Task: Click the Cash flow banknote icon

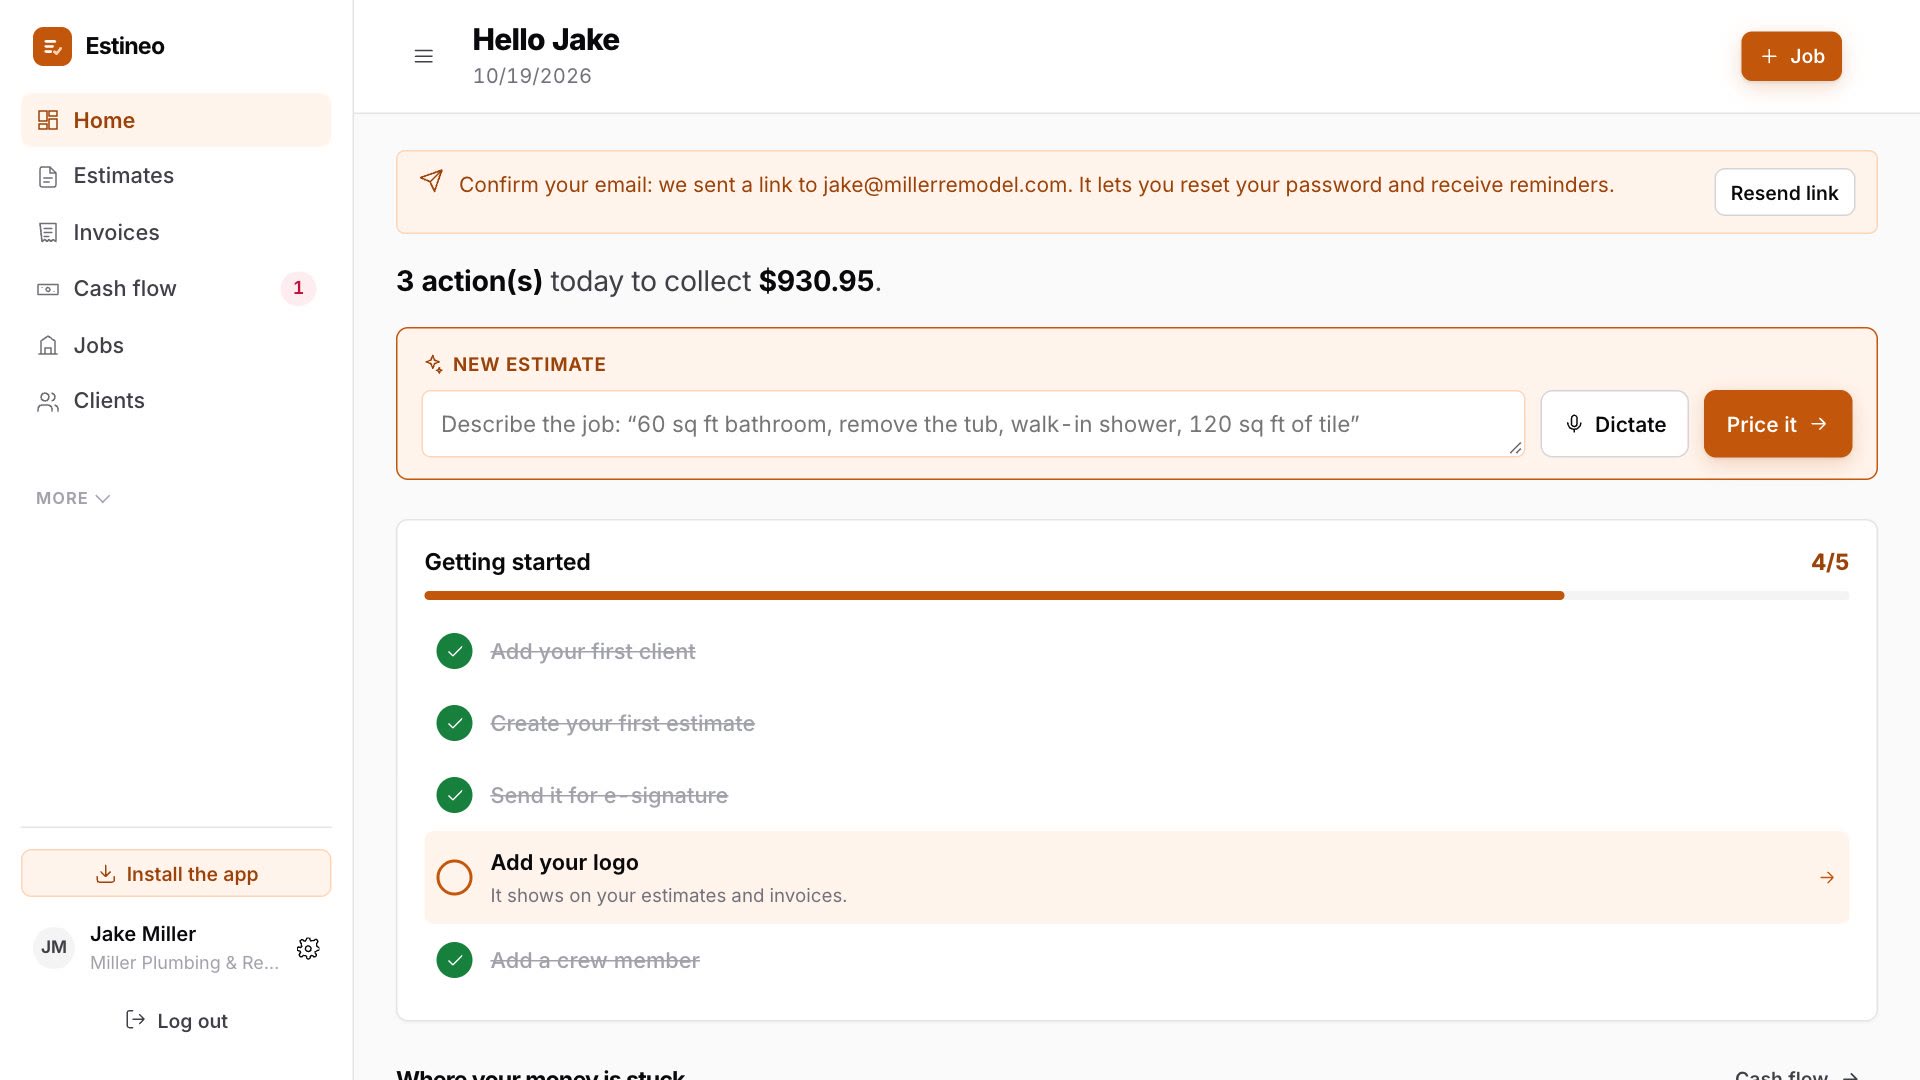Action: coord(48,289)
